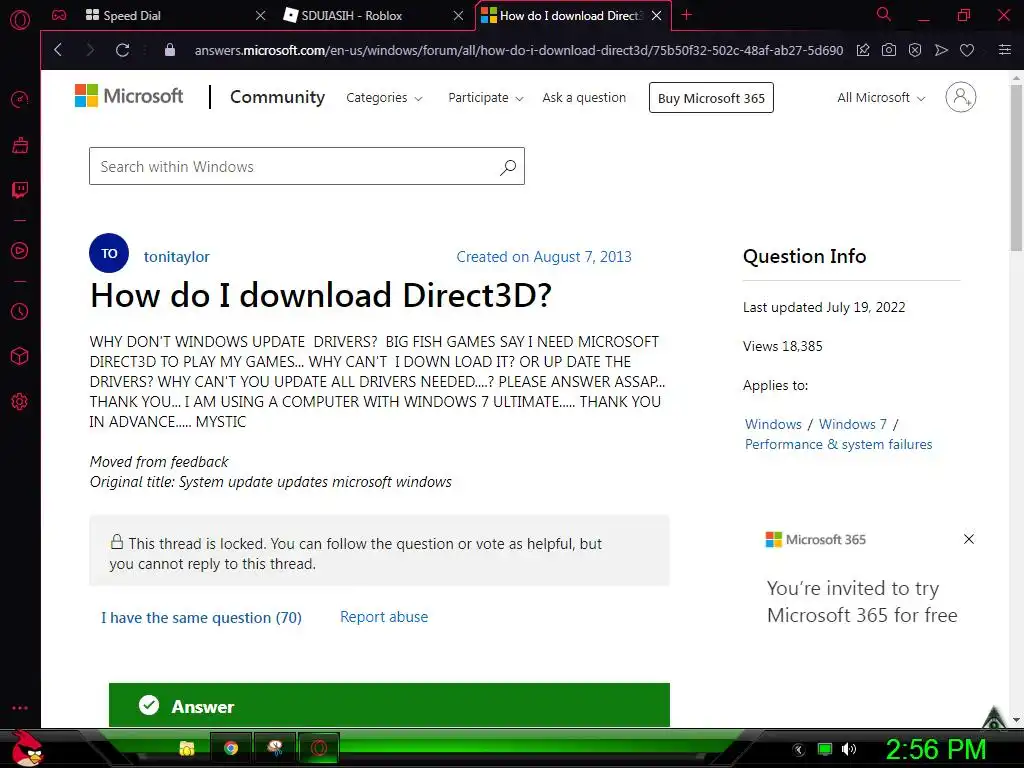Screen dimensions: 1024x768
Task: Click the forward navigation arrow
Action: pyautogui.click(x=90, y=50)
